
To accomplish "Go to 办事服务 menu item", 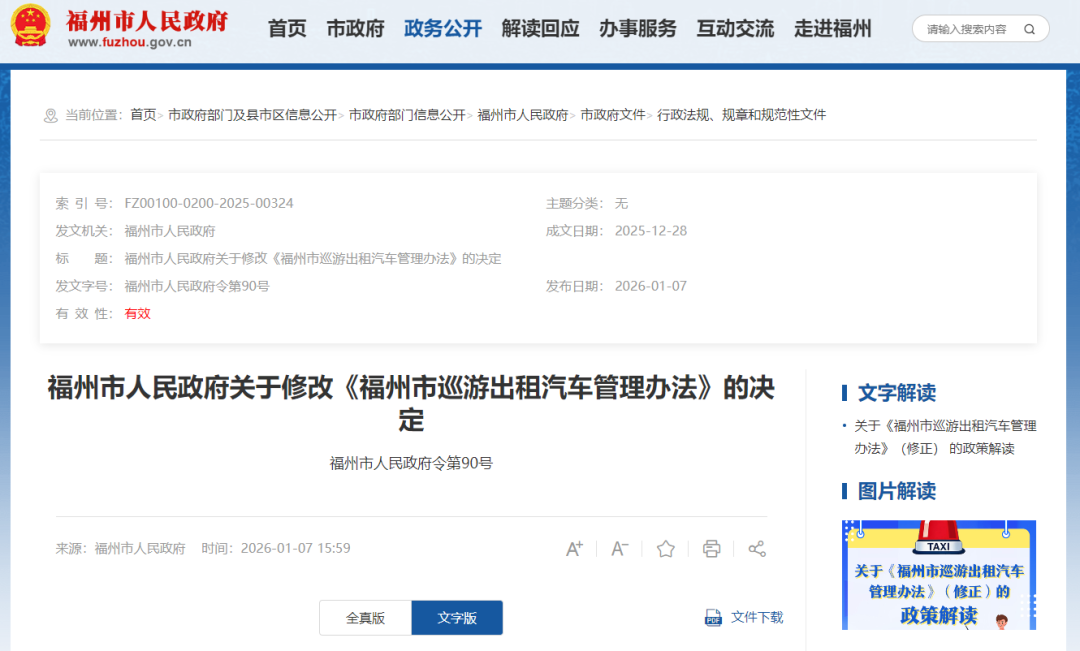I will pos(638,29).
